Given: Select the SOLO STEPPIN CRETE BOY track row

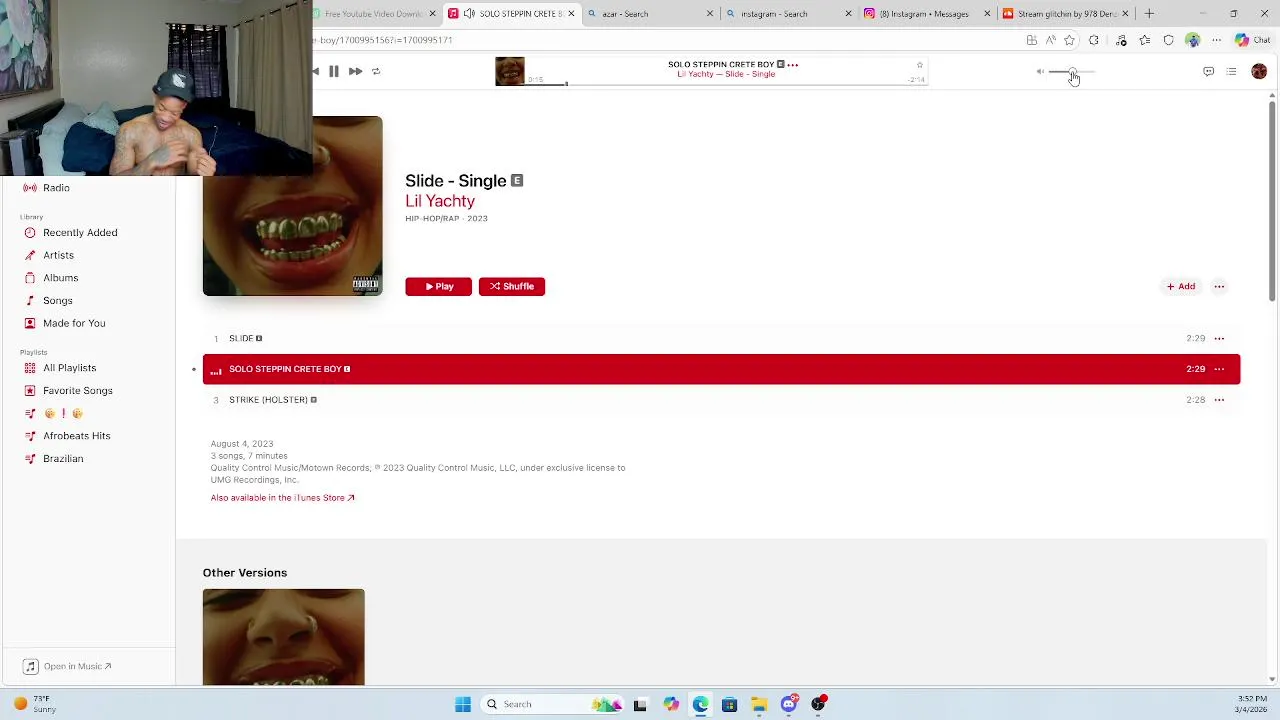Looking at the screenshot, I should [721, 369].
